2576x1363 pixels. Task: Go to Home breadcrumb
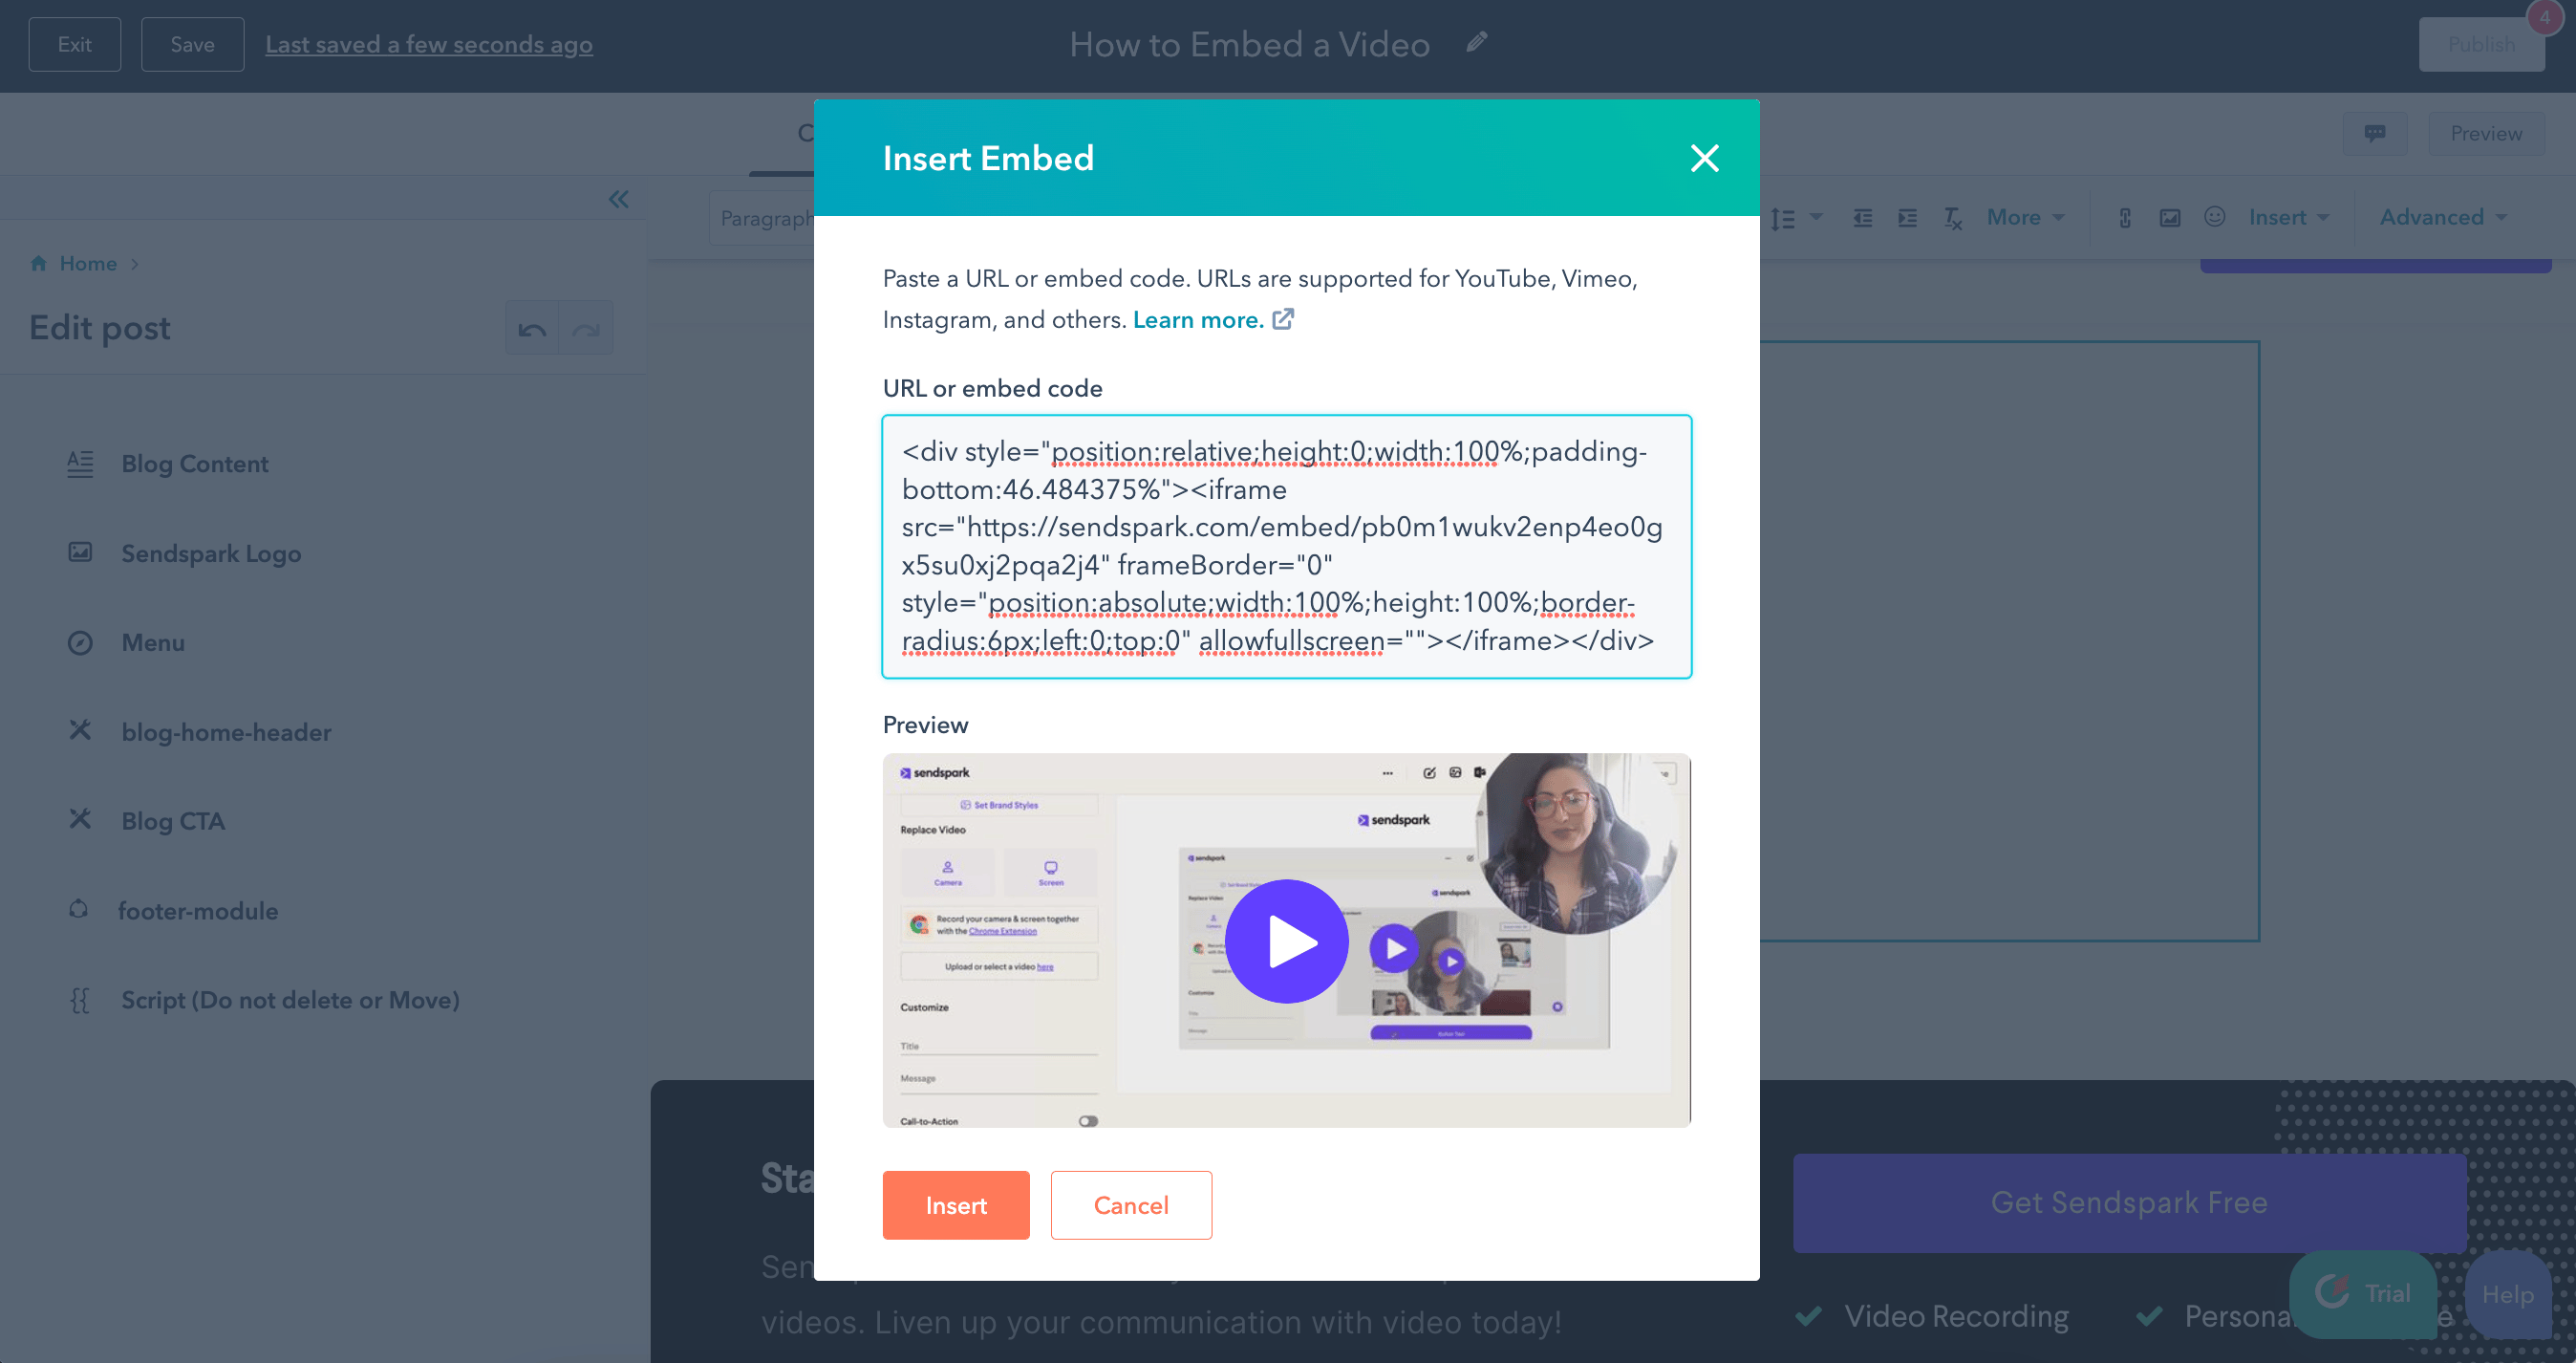tap(88, 263)
